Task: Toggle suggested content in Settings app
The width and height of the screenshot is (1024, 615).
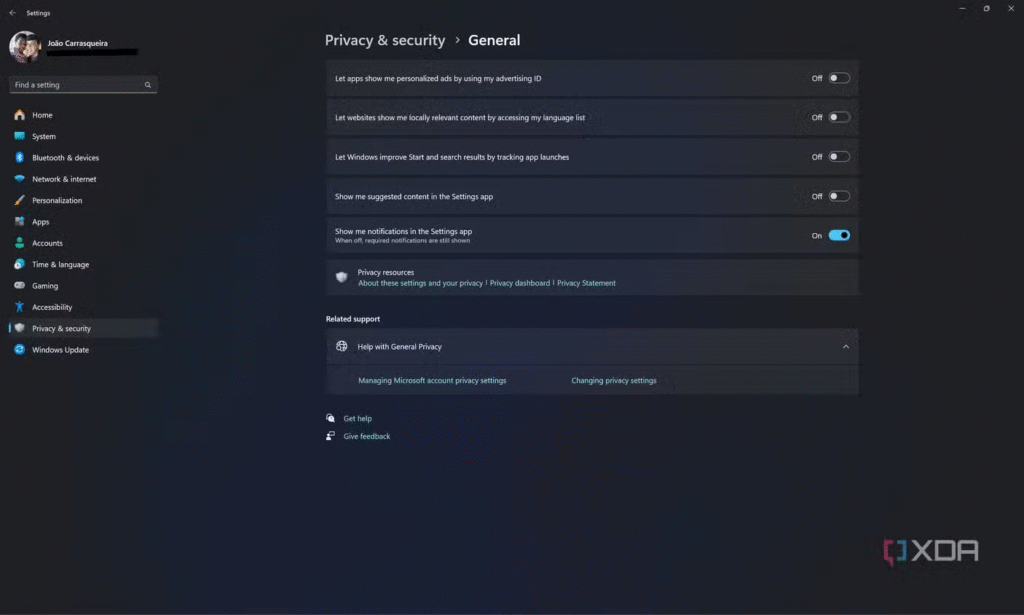Action: (x=838, y=197)
